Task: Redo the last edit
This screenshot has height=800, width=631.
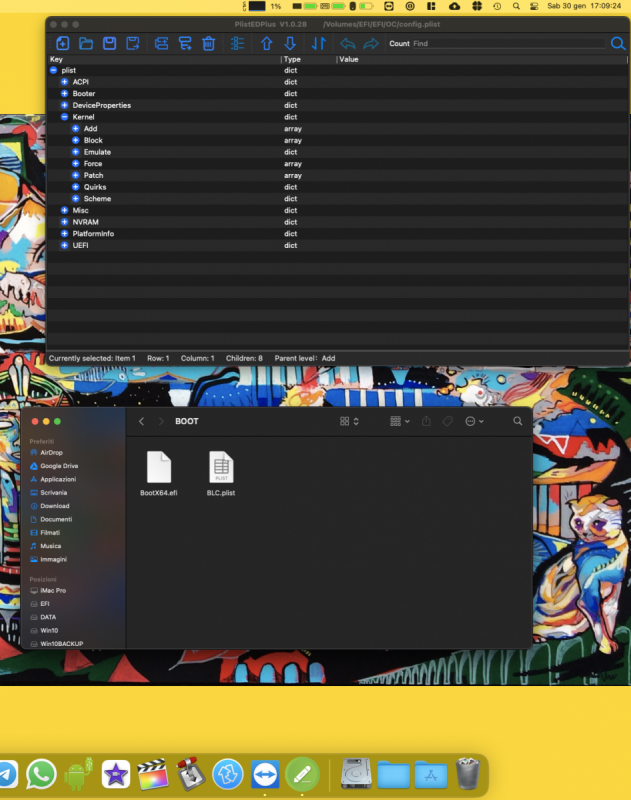Action: click(x=371, y=43)
